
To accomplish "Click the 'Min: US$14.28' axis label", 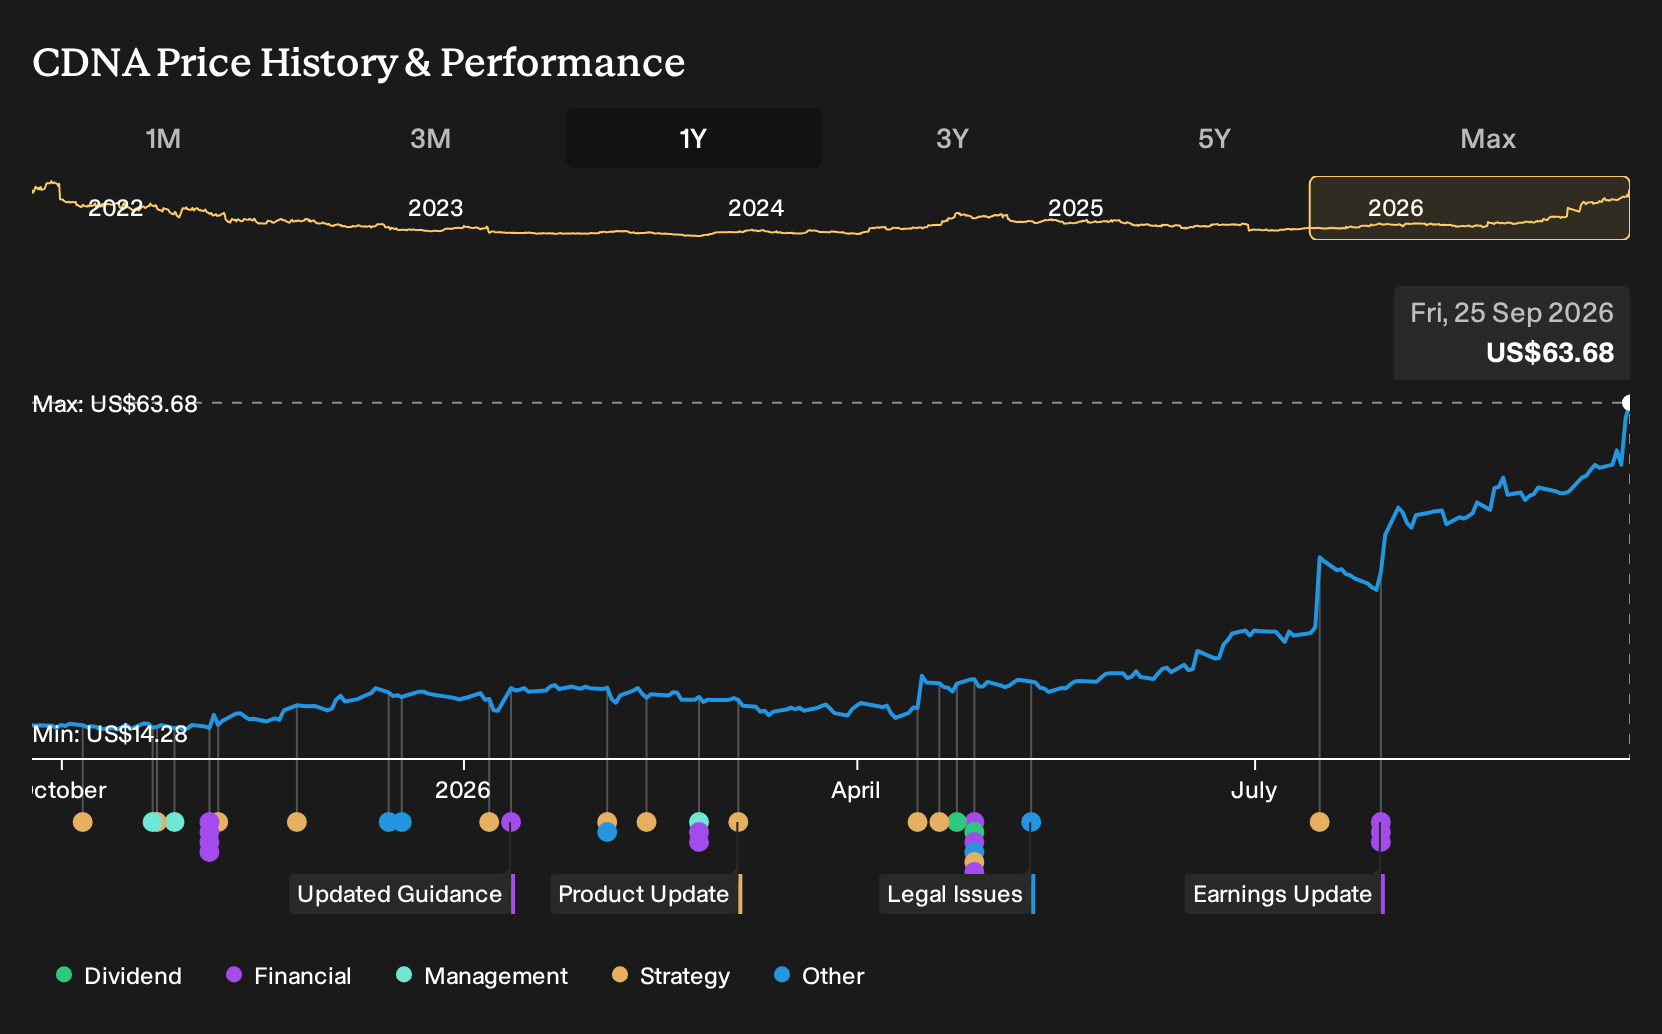I will tap(110, 734).
